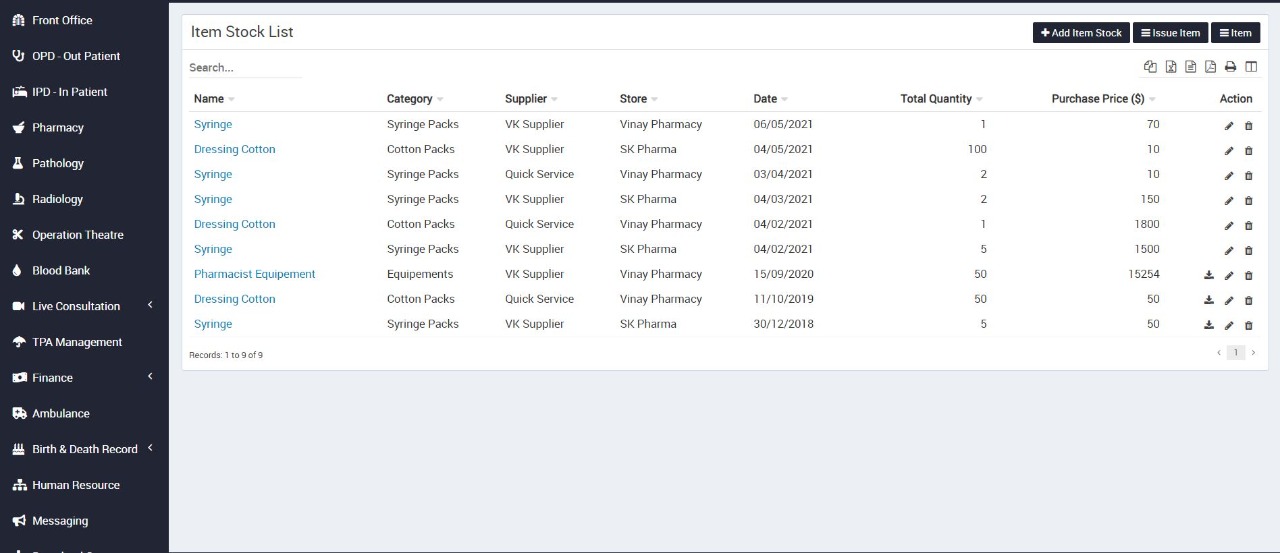Download attachment for Pharmacist Equipement row

click(x=1209, y=275)
